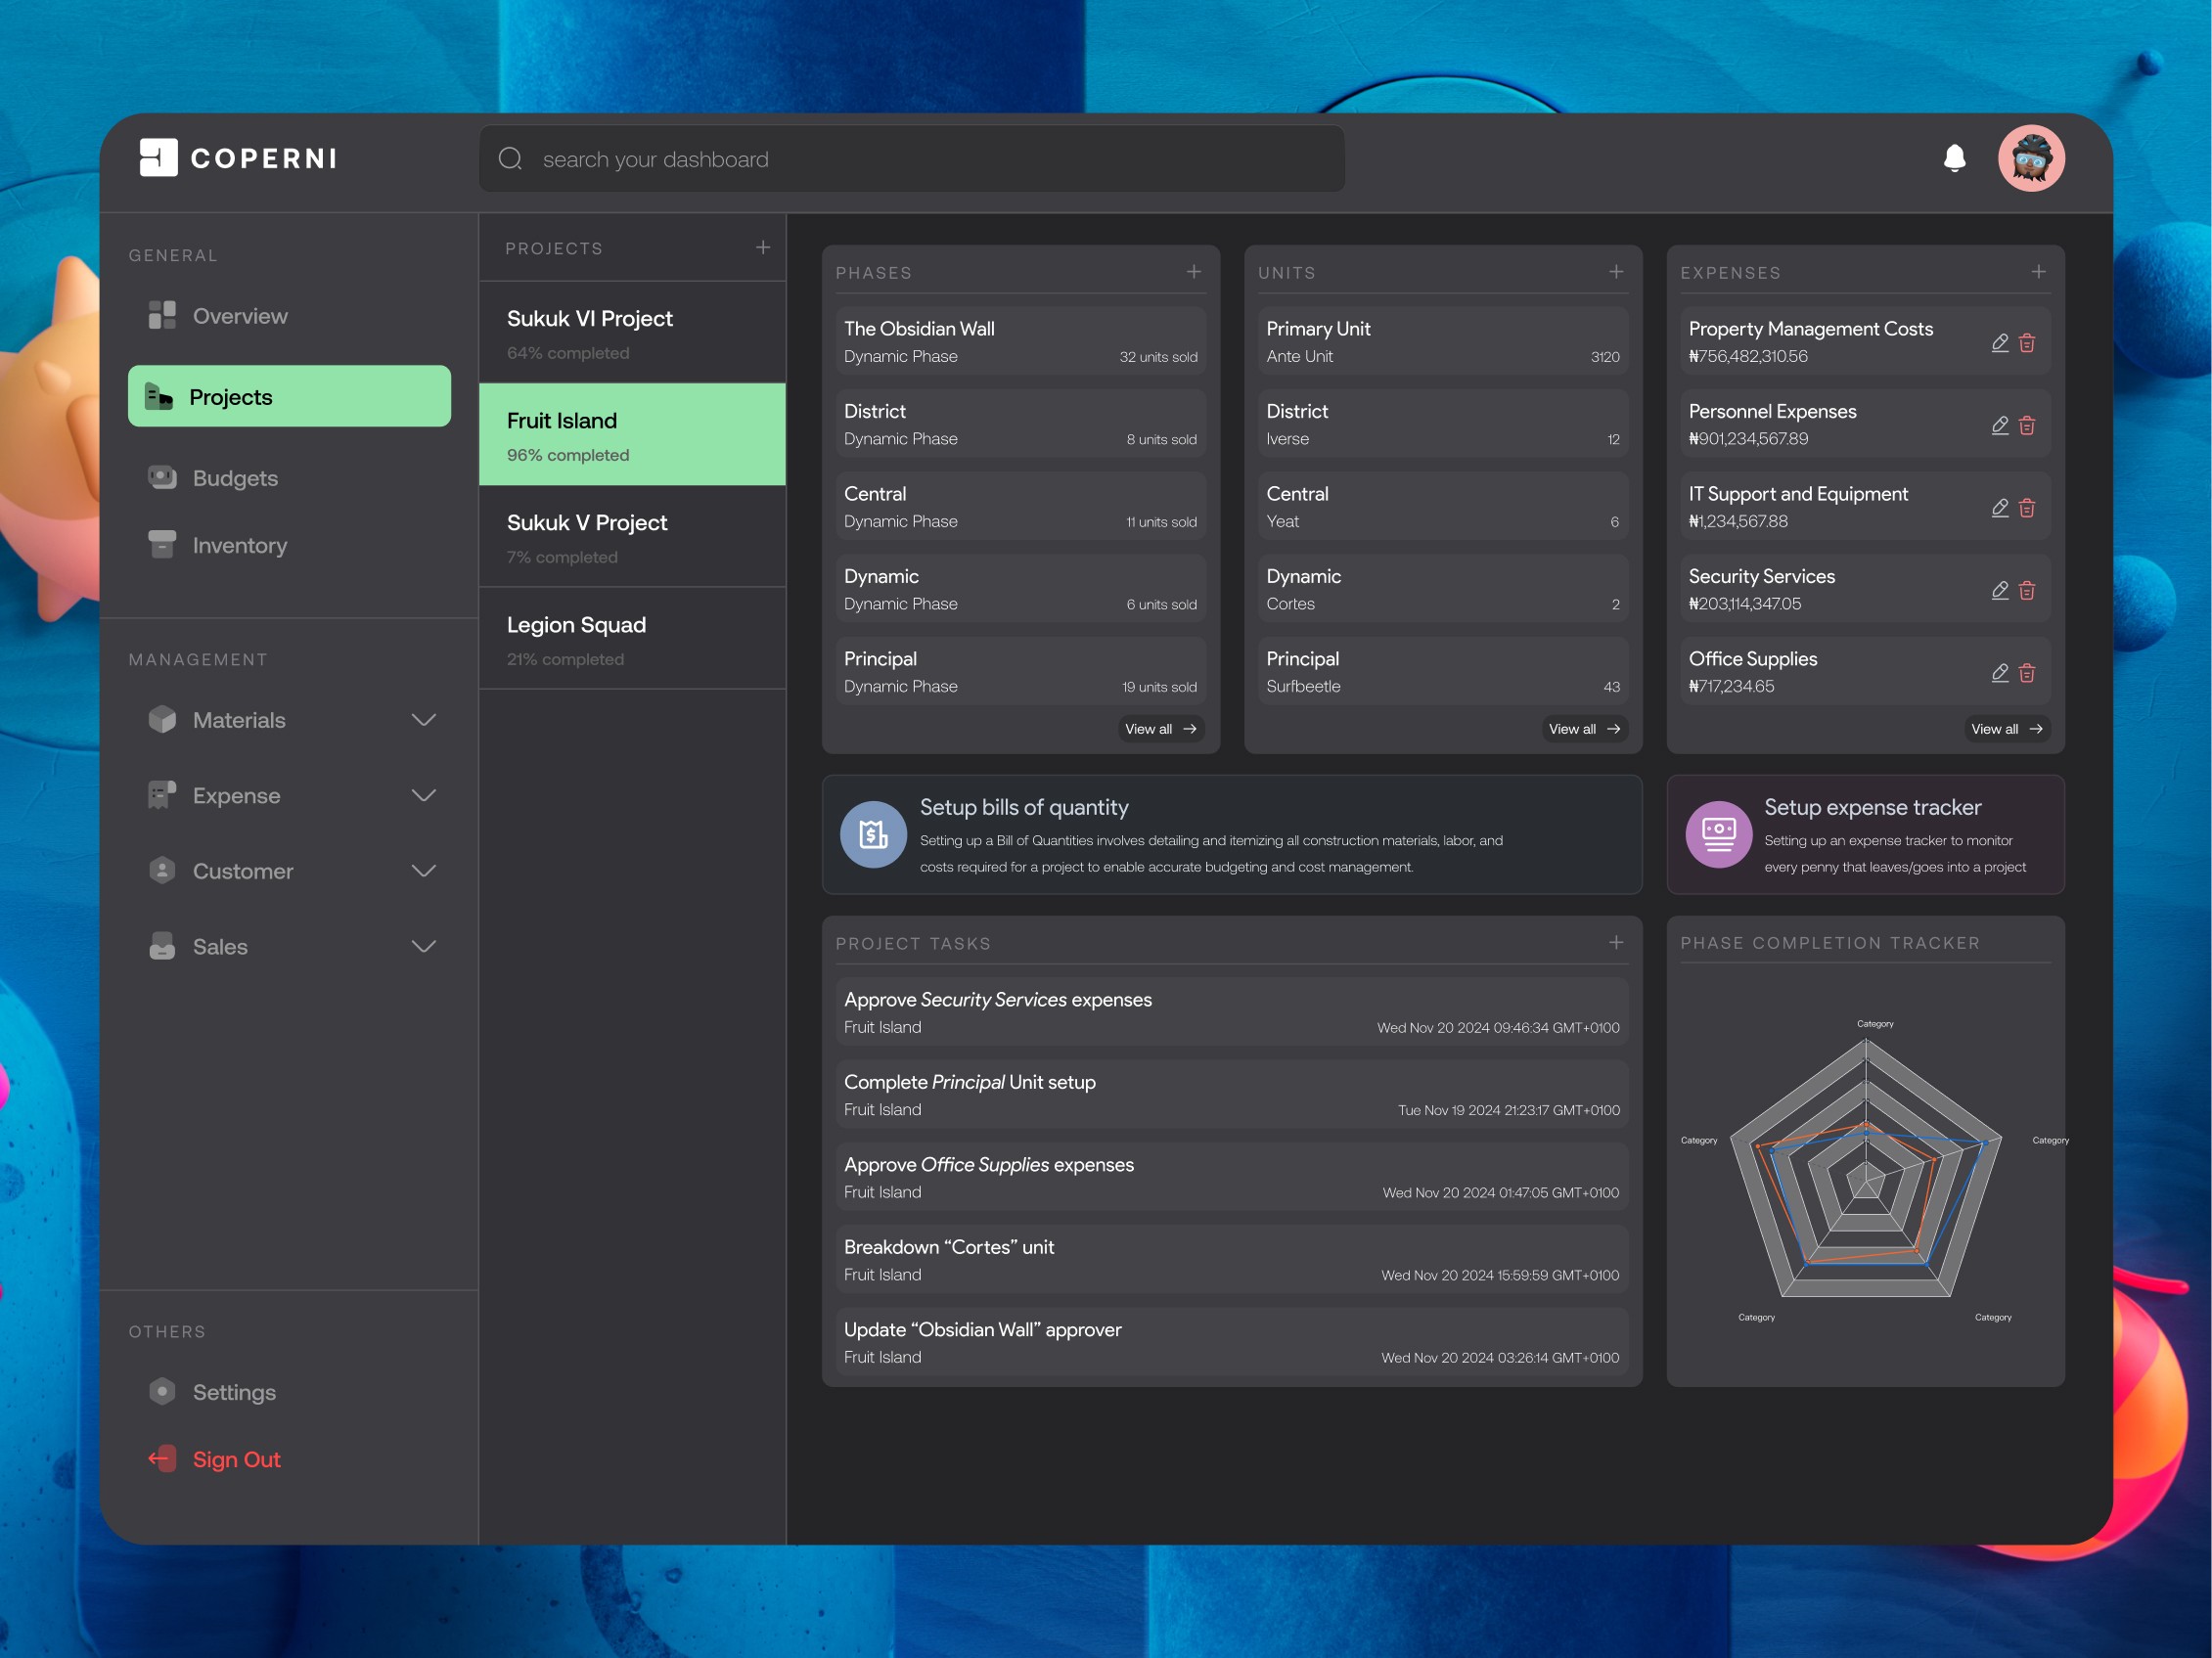
Task: Click the expense tracker purple icon
Action: pyautogui.click(x=1718, y=834)
